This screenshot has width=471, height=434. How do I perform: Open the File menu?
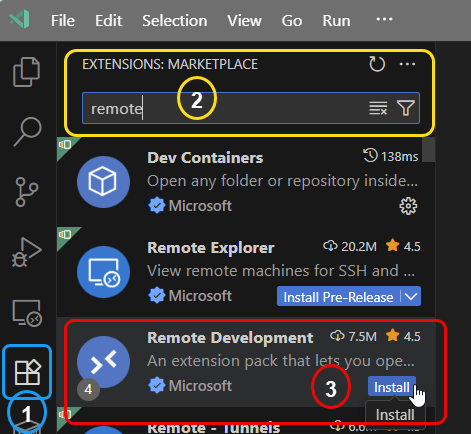tap(63, 21)
